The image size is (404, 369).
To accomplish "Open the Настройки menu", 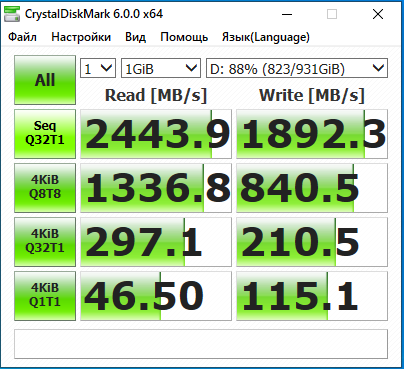I will 81,37.
